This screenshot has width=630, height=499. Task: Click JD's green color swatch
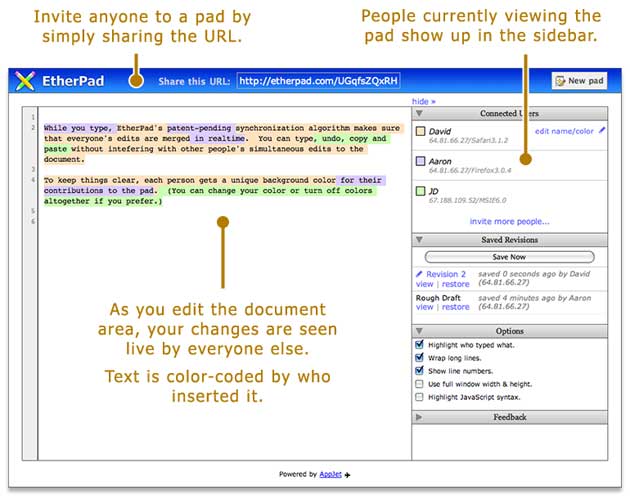point(420,191)
